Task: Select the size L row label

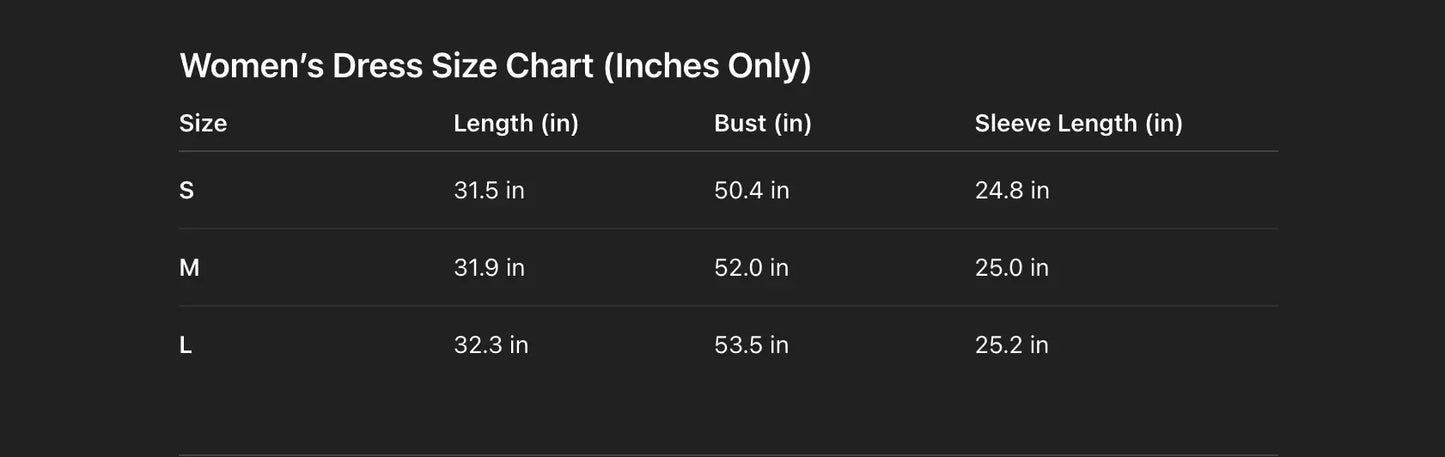Action: (185, 345)
